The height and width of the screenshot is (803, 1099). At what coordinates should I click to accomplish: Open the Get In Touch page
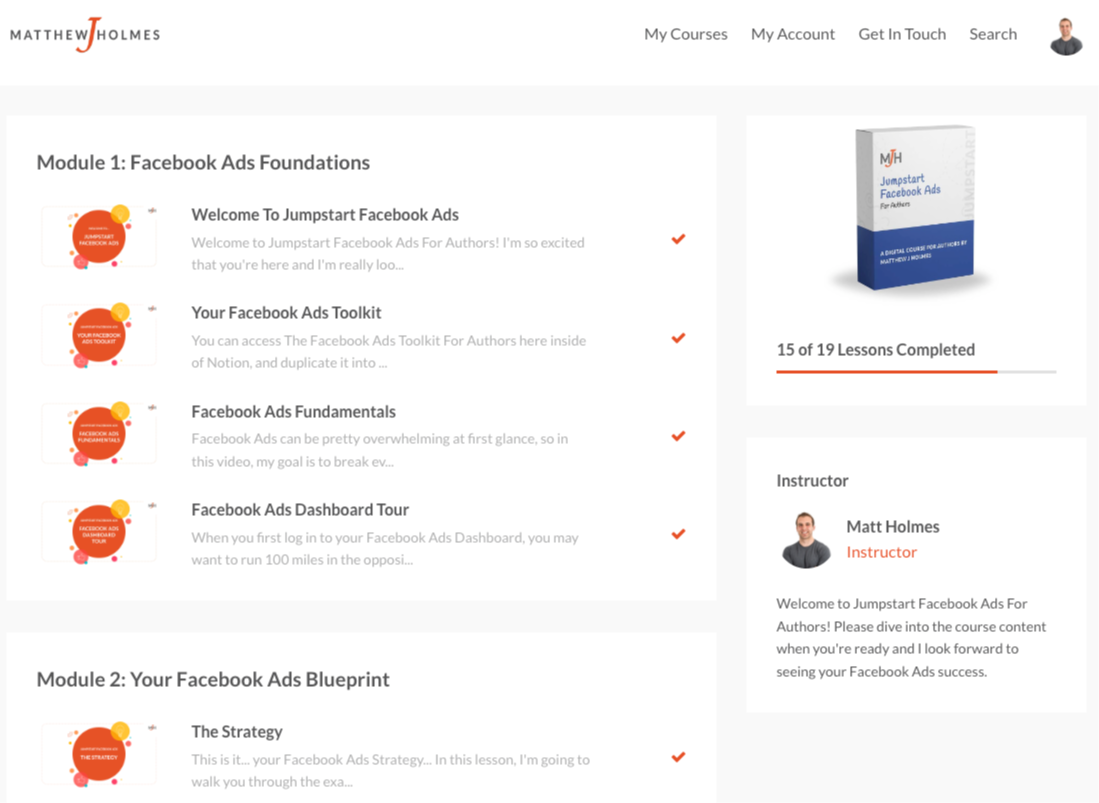coord(902,34)
